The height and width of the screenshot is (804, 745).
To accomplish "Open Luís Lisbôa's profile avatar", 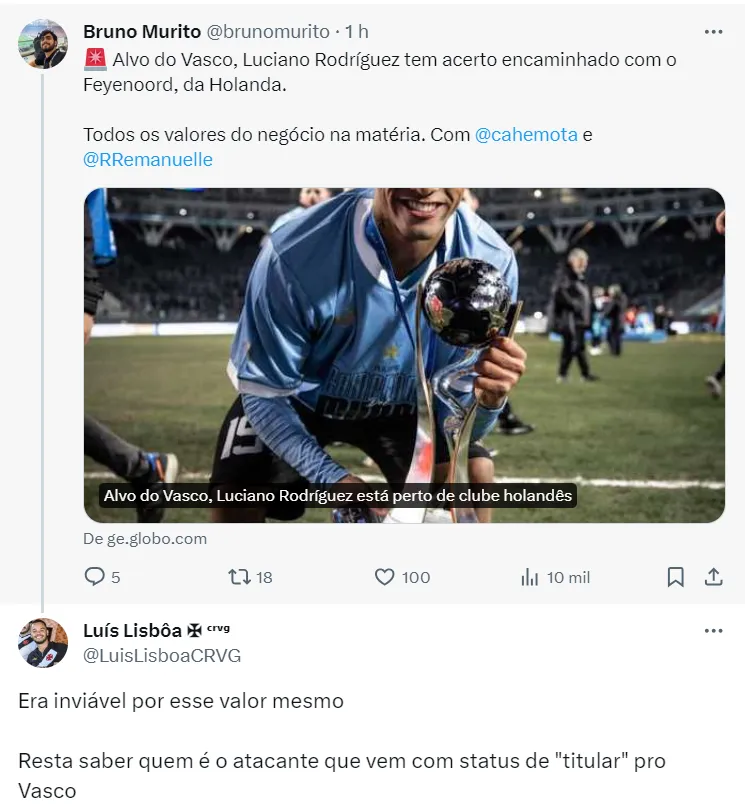I will 43,643.
